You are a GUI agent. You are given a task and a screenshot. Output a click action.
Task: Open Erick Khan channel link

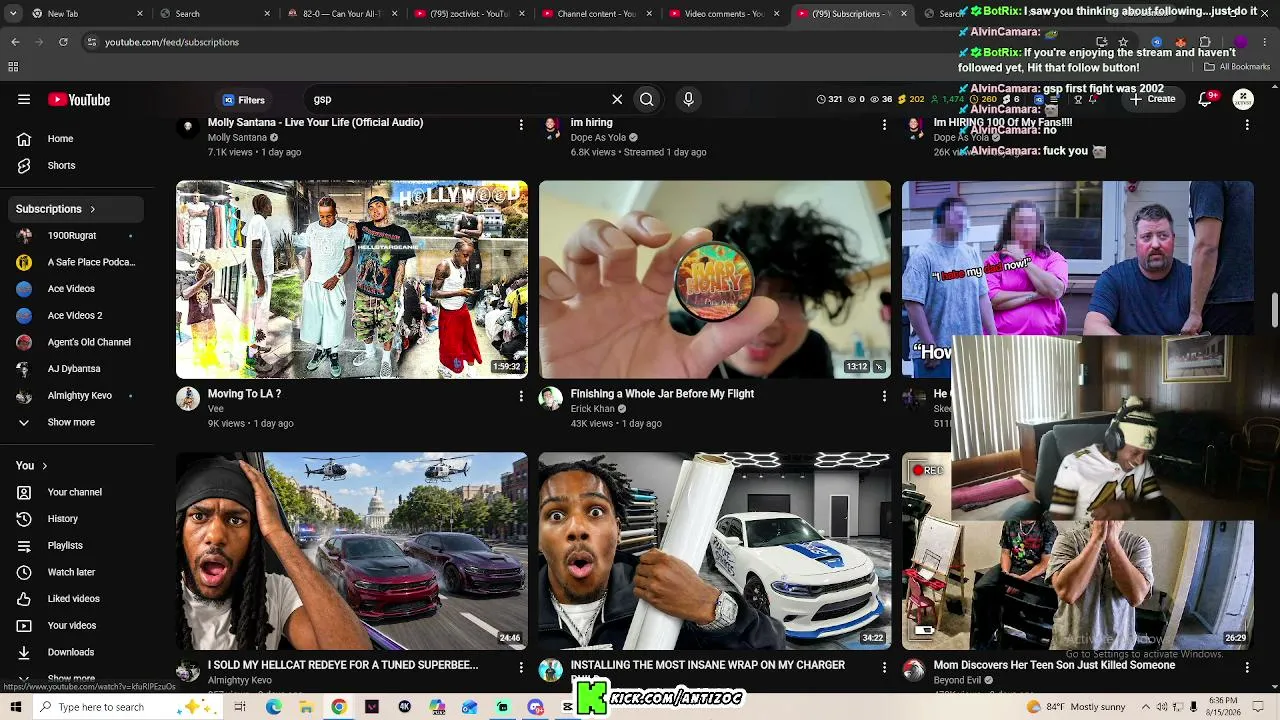[x=593, y=409]
